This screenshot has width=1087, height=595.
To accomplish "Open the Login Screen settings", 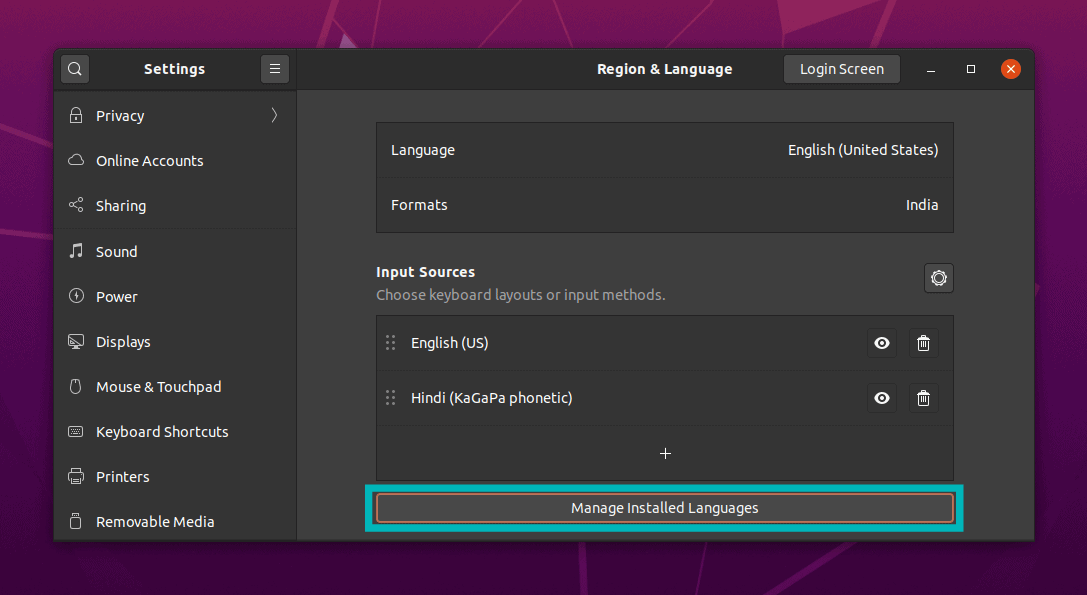I will coord(841,68).
